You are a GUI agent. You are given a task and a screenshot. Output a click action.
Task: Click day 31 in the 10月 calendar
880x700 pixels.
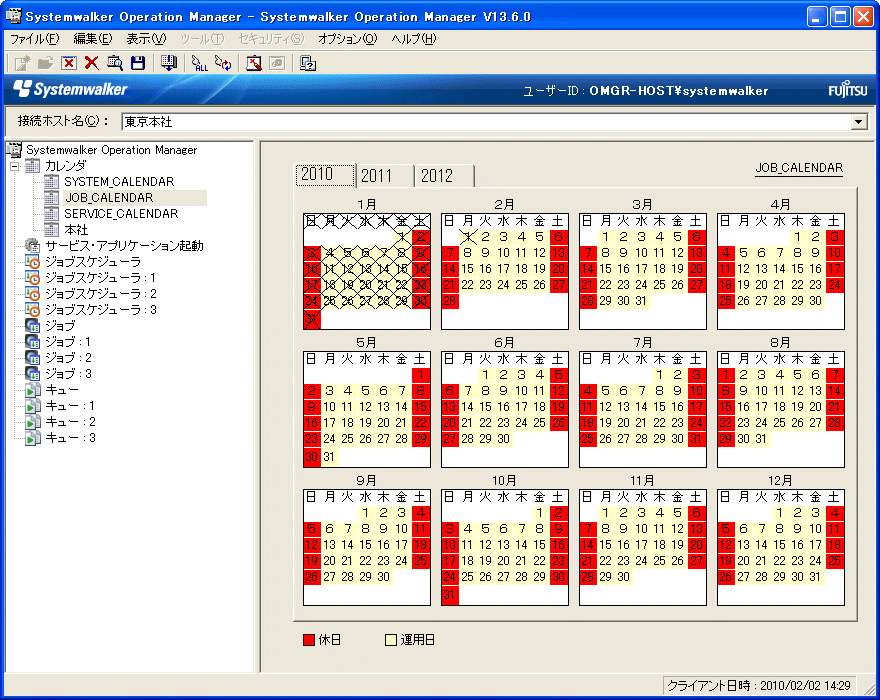(450, 595)
